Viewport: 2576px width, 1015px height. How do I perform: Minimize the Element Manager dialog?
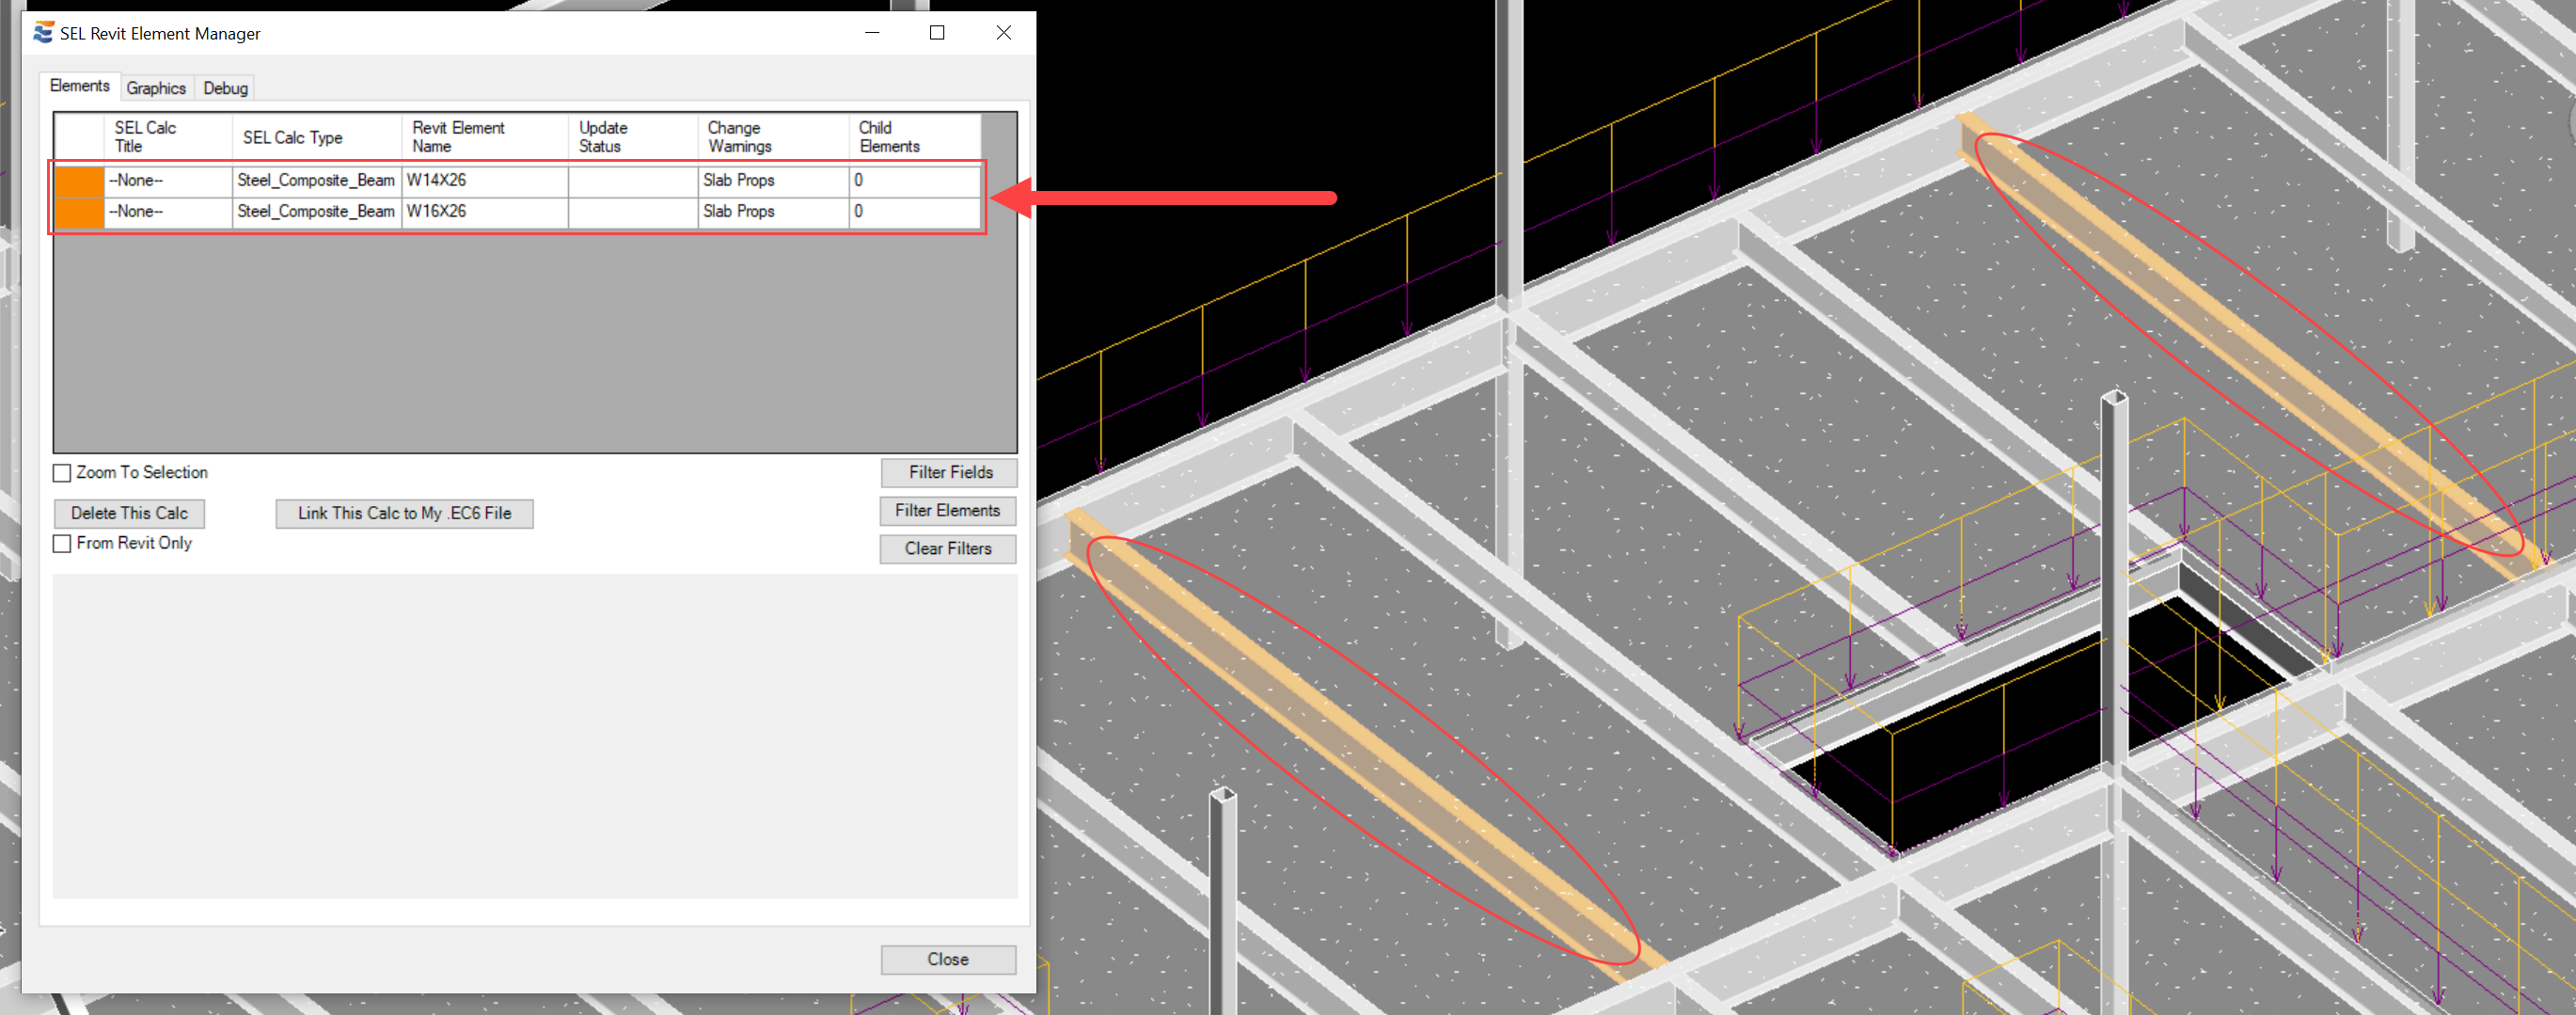coord(872,33)
